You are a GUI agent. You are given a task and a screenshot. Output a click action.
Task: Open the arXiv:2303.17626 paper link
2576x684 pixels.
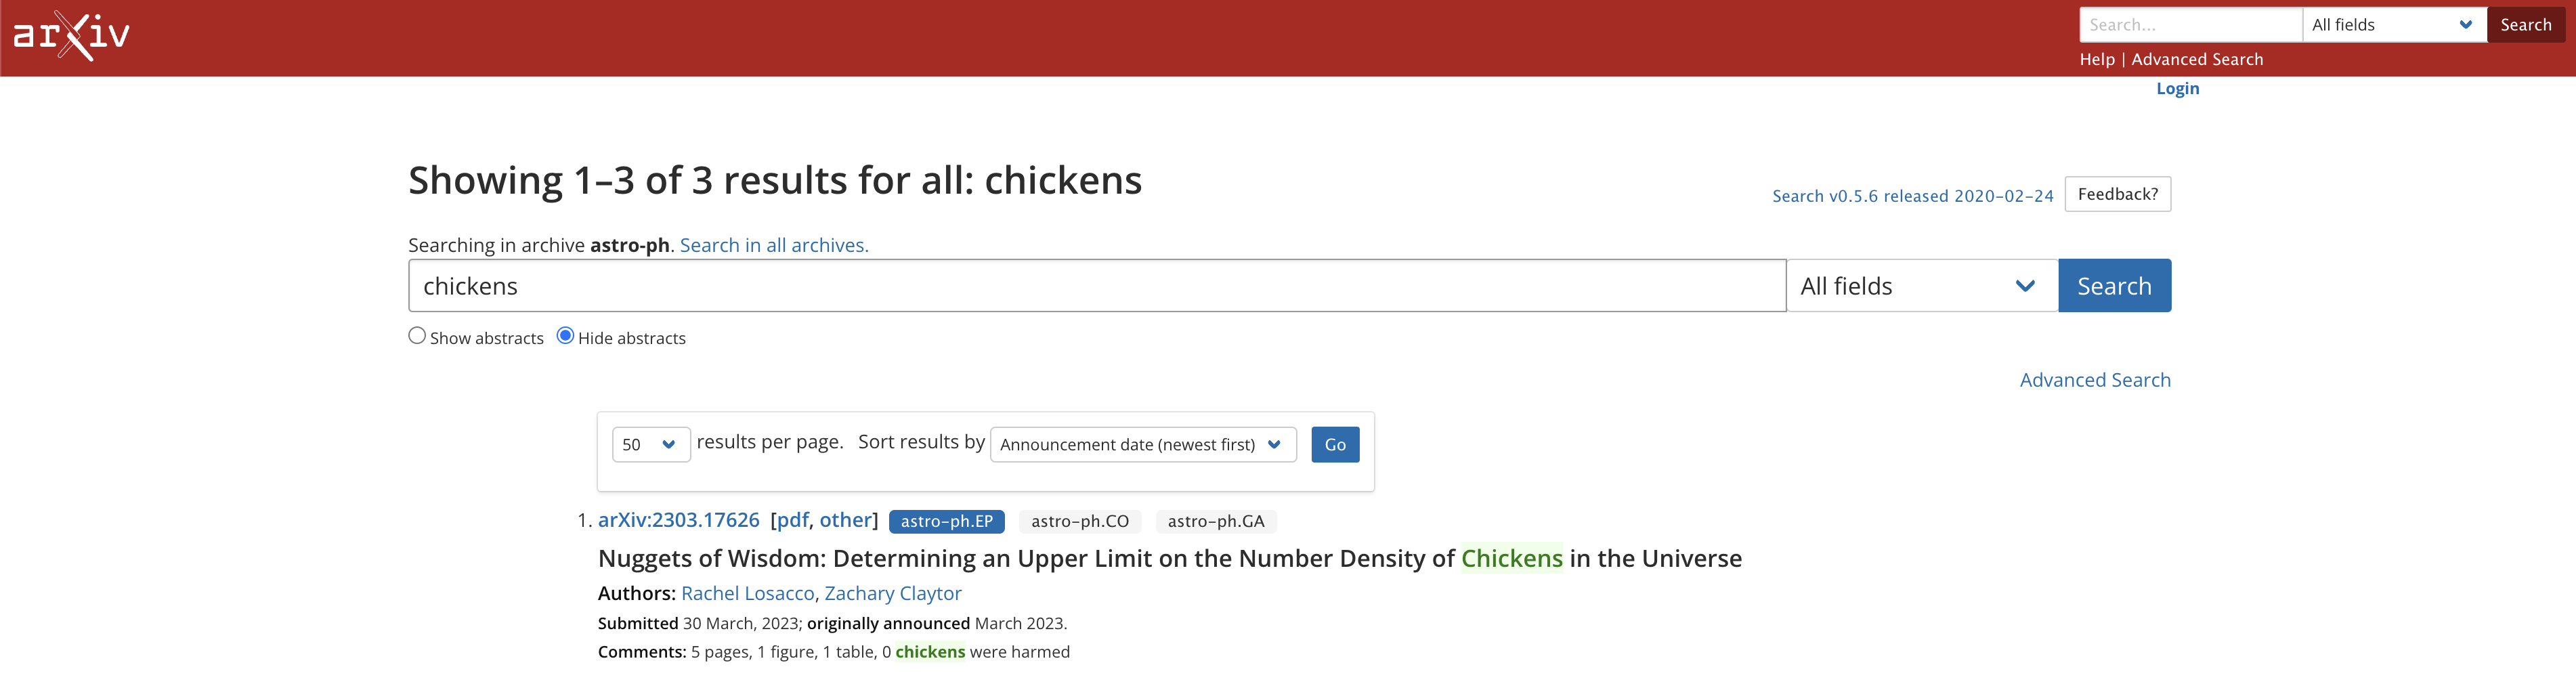coord(679,519)
